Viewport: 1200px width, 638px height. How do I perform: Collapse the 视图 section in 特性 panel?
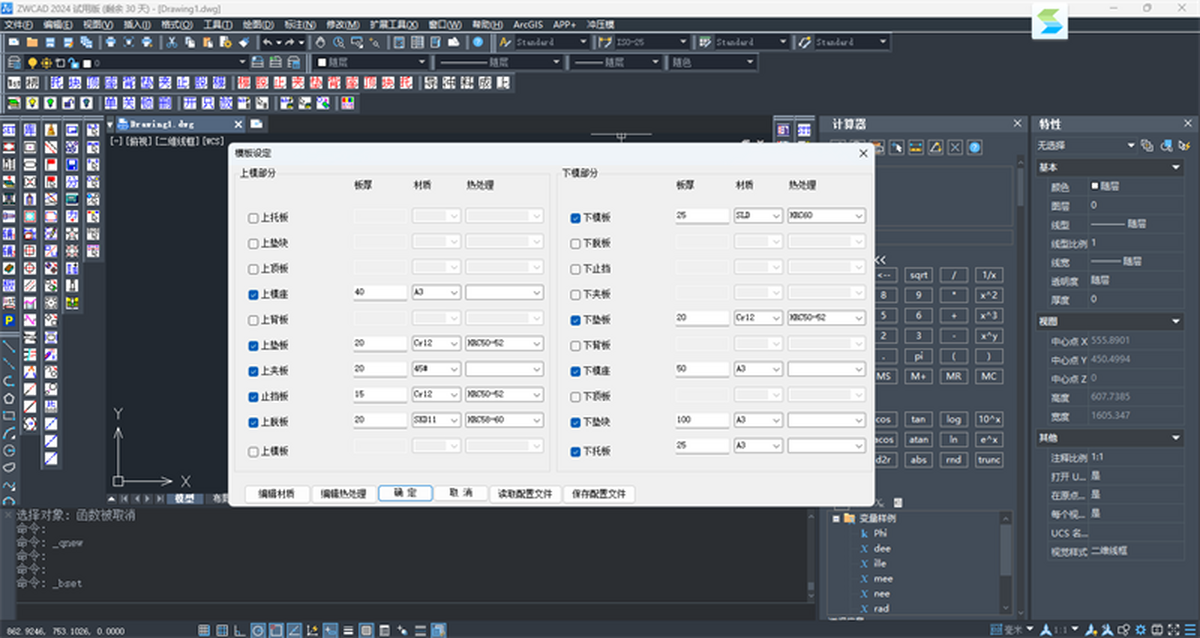(x=1175, y=322)
